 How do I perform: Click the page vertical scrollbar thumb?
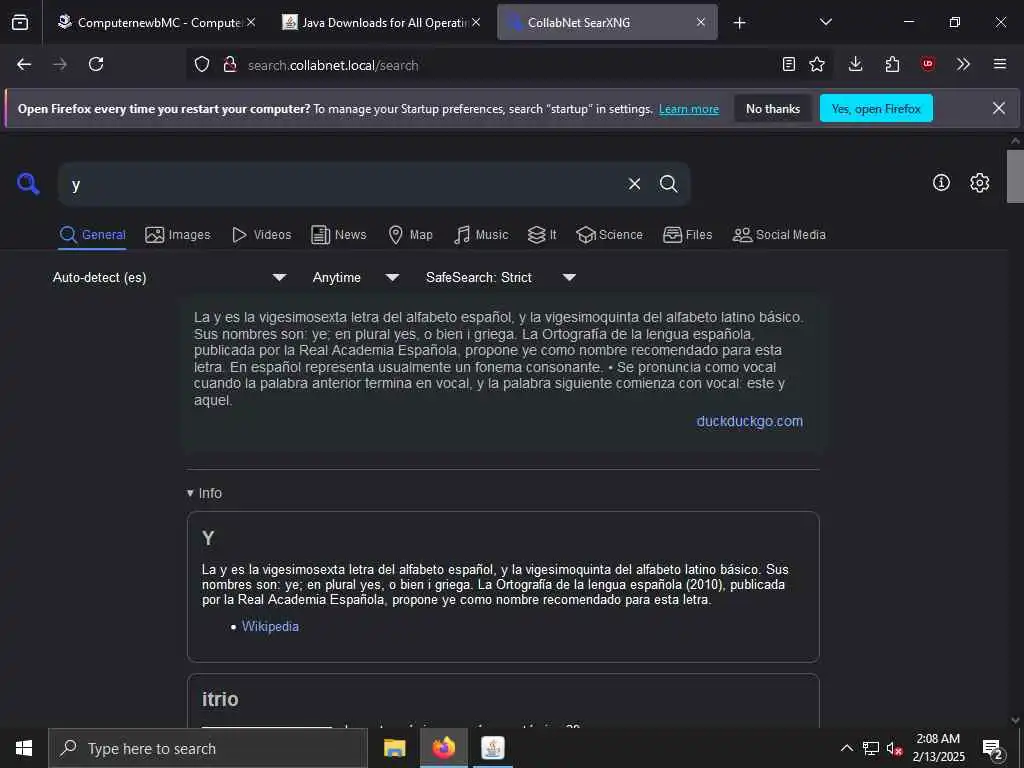point(1015,176)
